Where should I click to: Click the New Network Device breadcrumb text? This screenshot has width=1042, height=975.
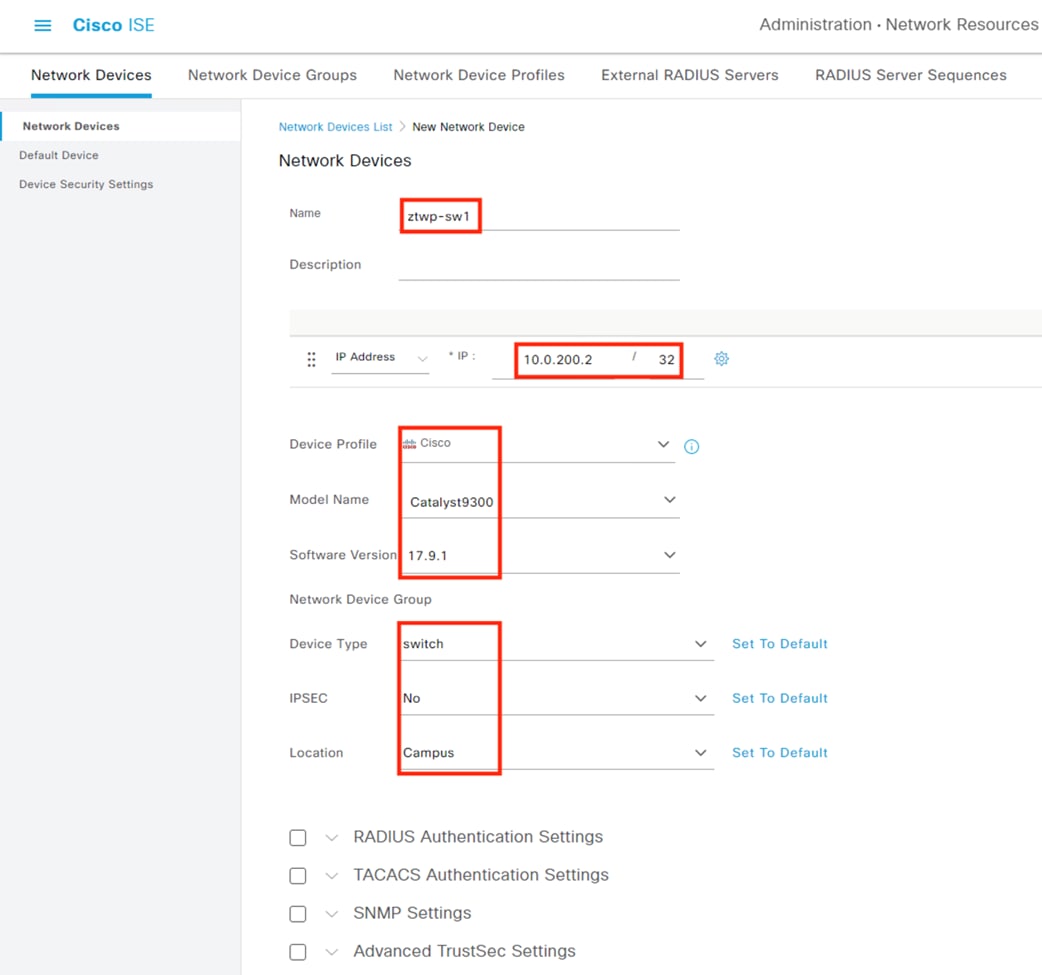pos(469,127)
